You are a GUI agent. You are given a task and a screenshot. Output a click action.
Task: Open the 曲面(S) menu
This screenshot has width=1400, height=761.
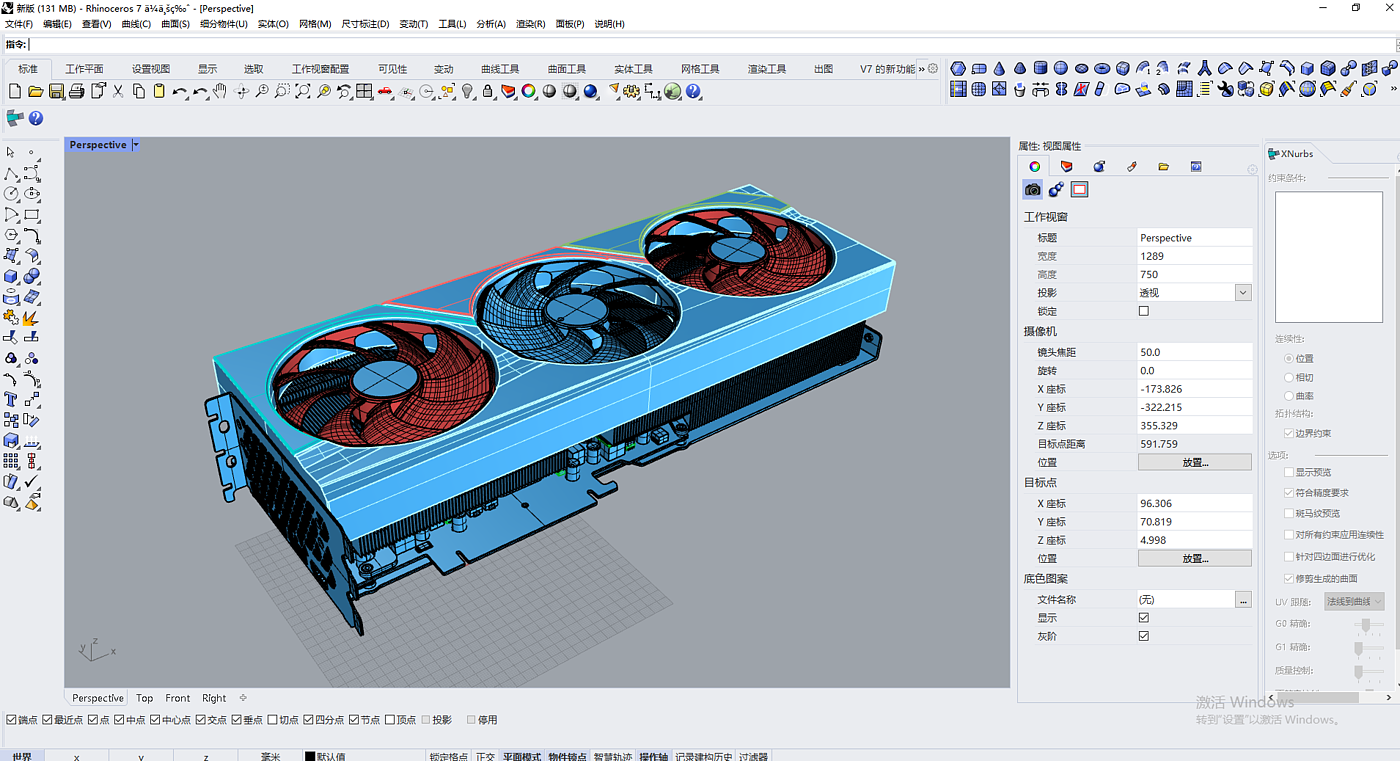point(175,24)
